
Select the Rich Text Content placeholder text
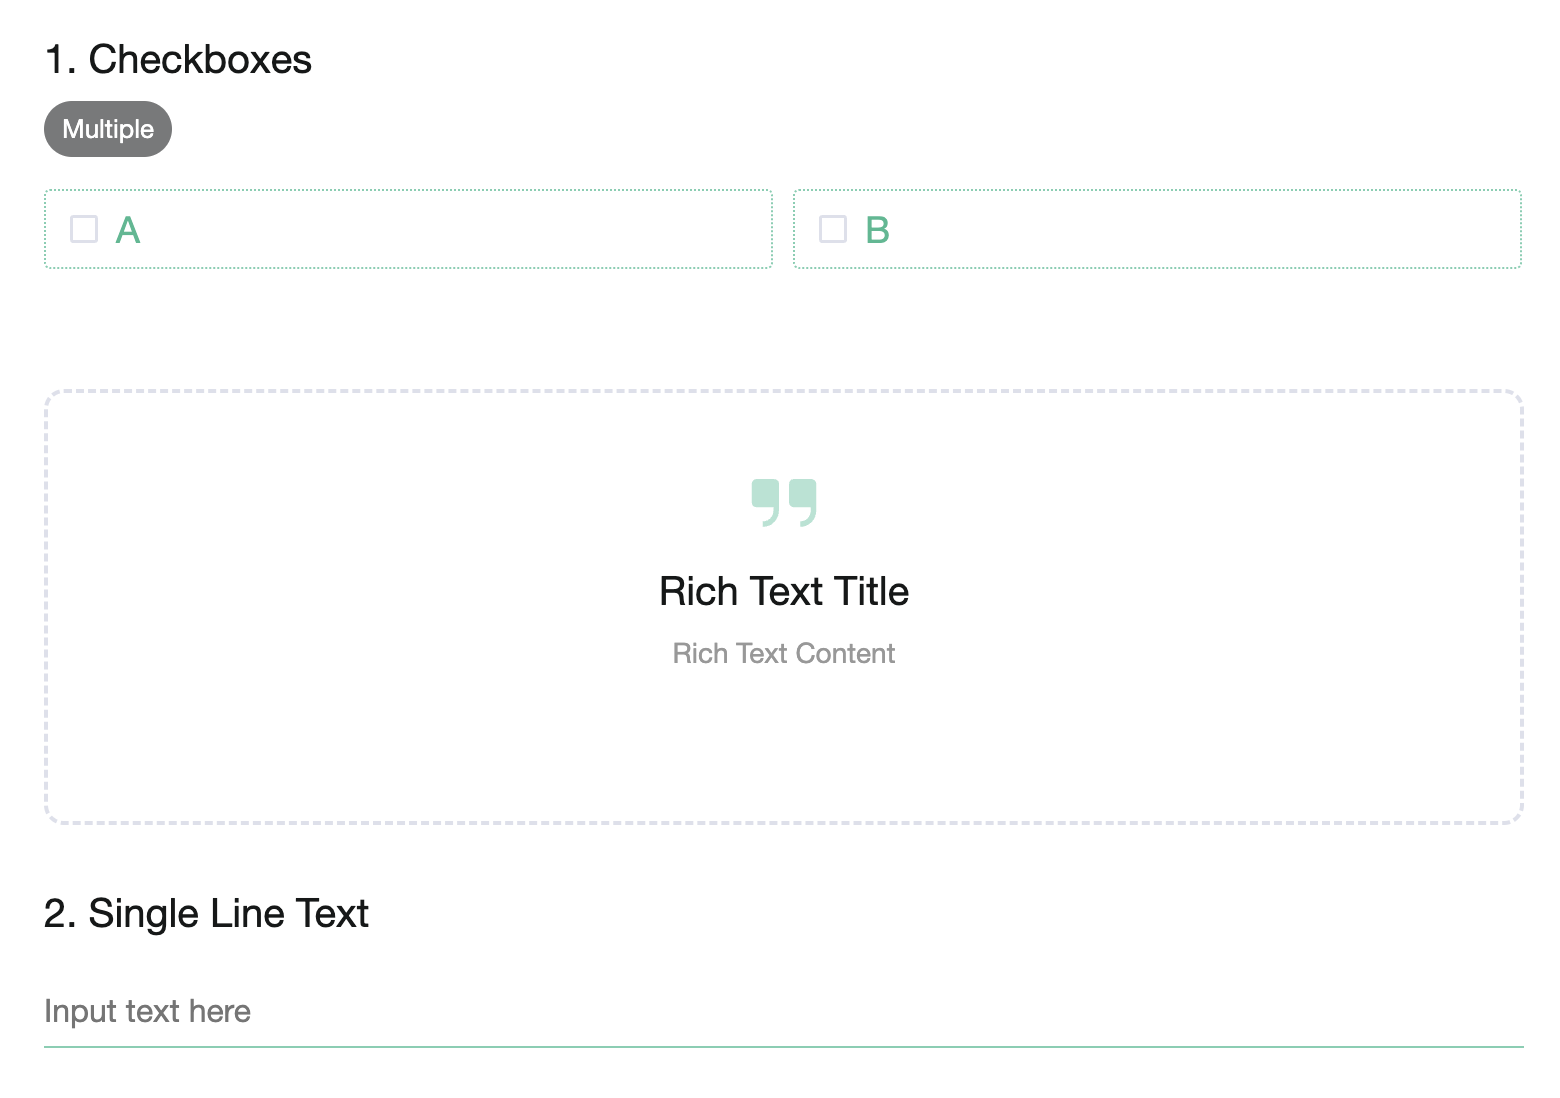pos(783,653)
